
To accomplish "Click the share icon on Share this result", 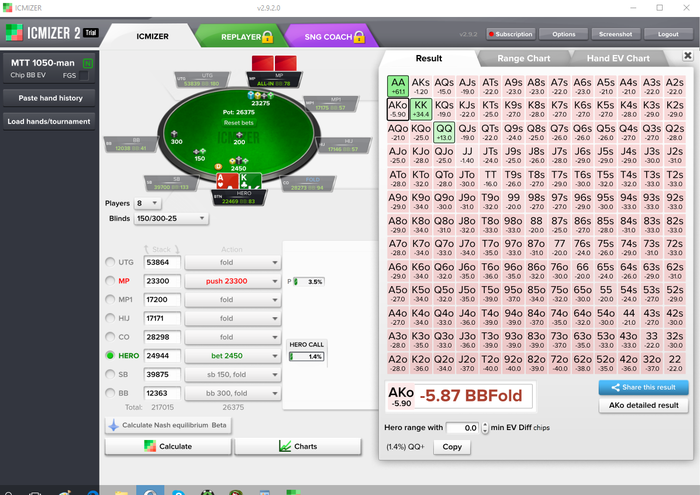I will click(615, 387).
